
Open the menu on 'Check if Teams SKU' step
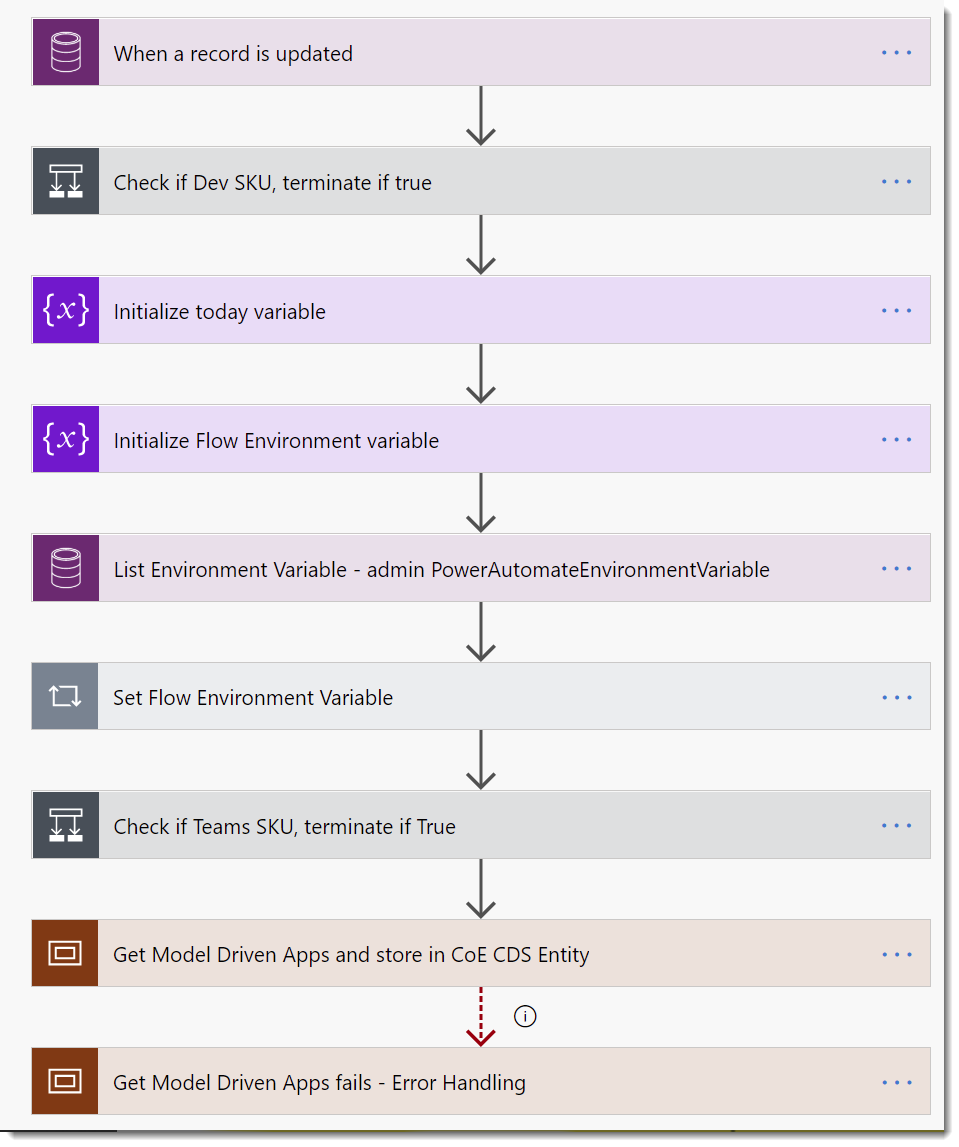click(896, 825)
